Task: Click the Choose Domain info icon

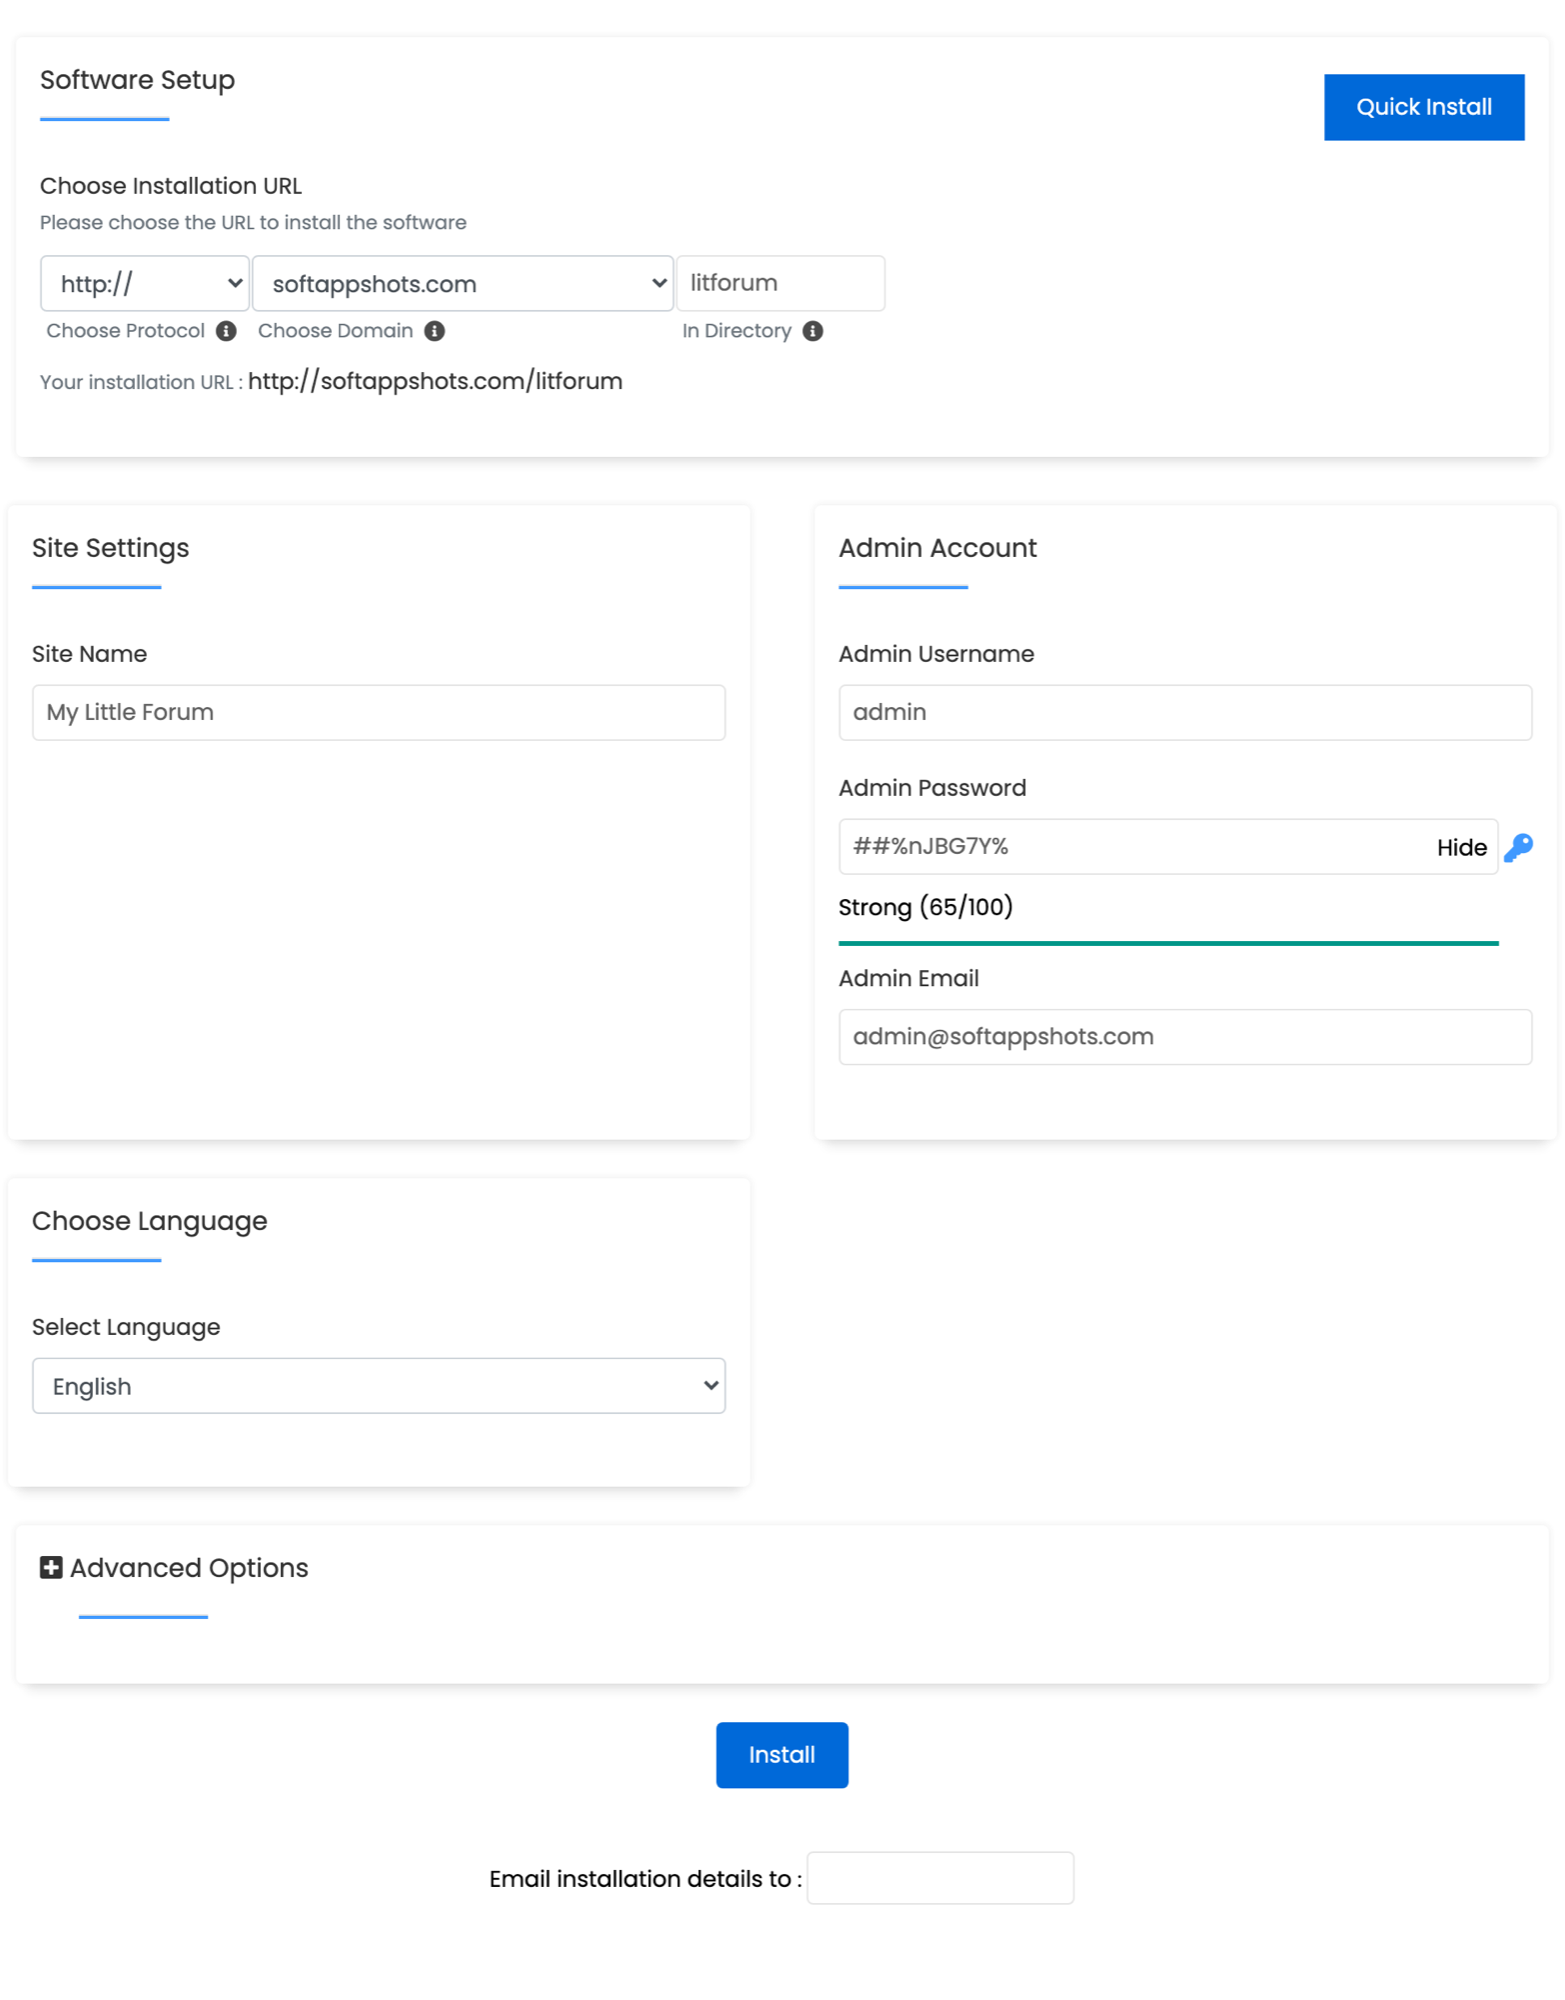Action: click(x=434, y=331)
